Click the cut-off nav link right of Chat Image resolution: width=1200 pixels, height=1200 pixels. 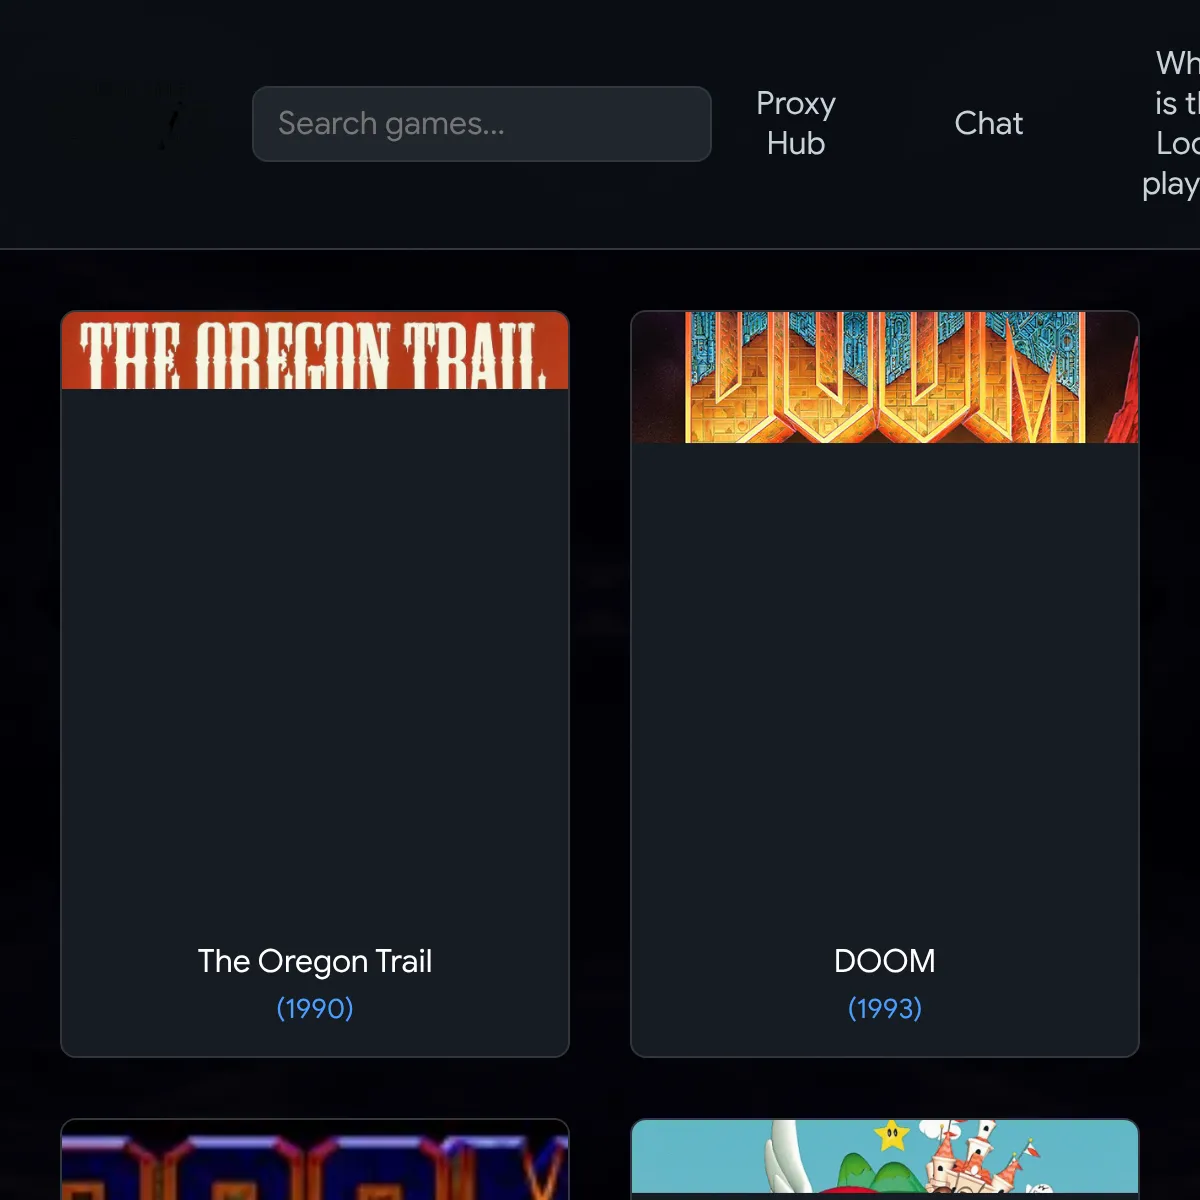click(1174, 123)
